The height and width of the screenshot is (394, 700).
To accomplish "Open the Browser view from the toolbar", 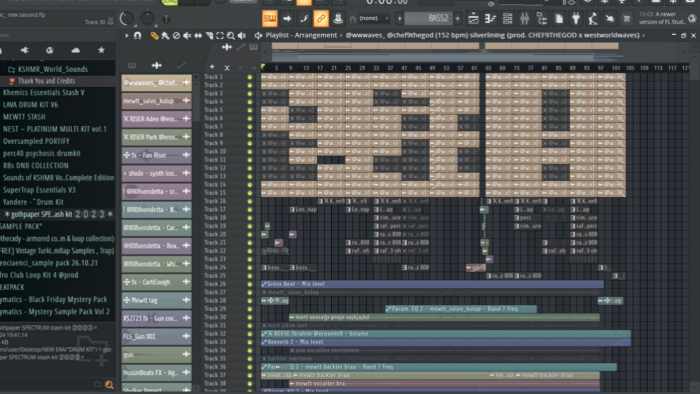I will (x=542, y=18).
